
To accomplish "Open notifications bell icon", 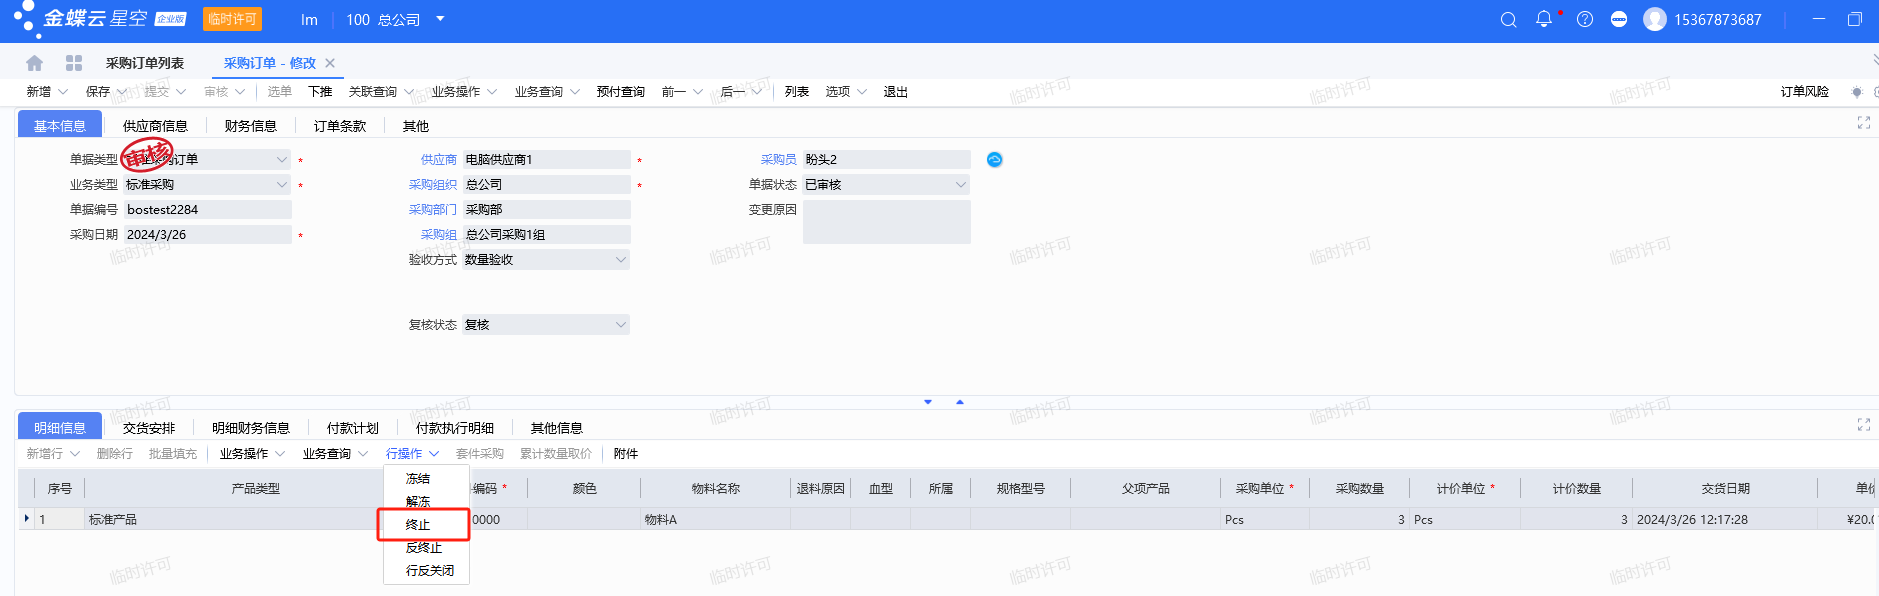I will tap(1544, 19).
